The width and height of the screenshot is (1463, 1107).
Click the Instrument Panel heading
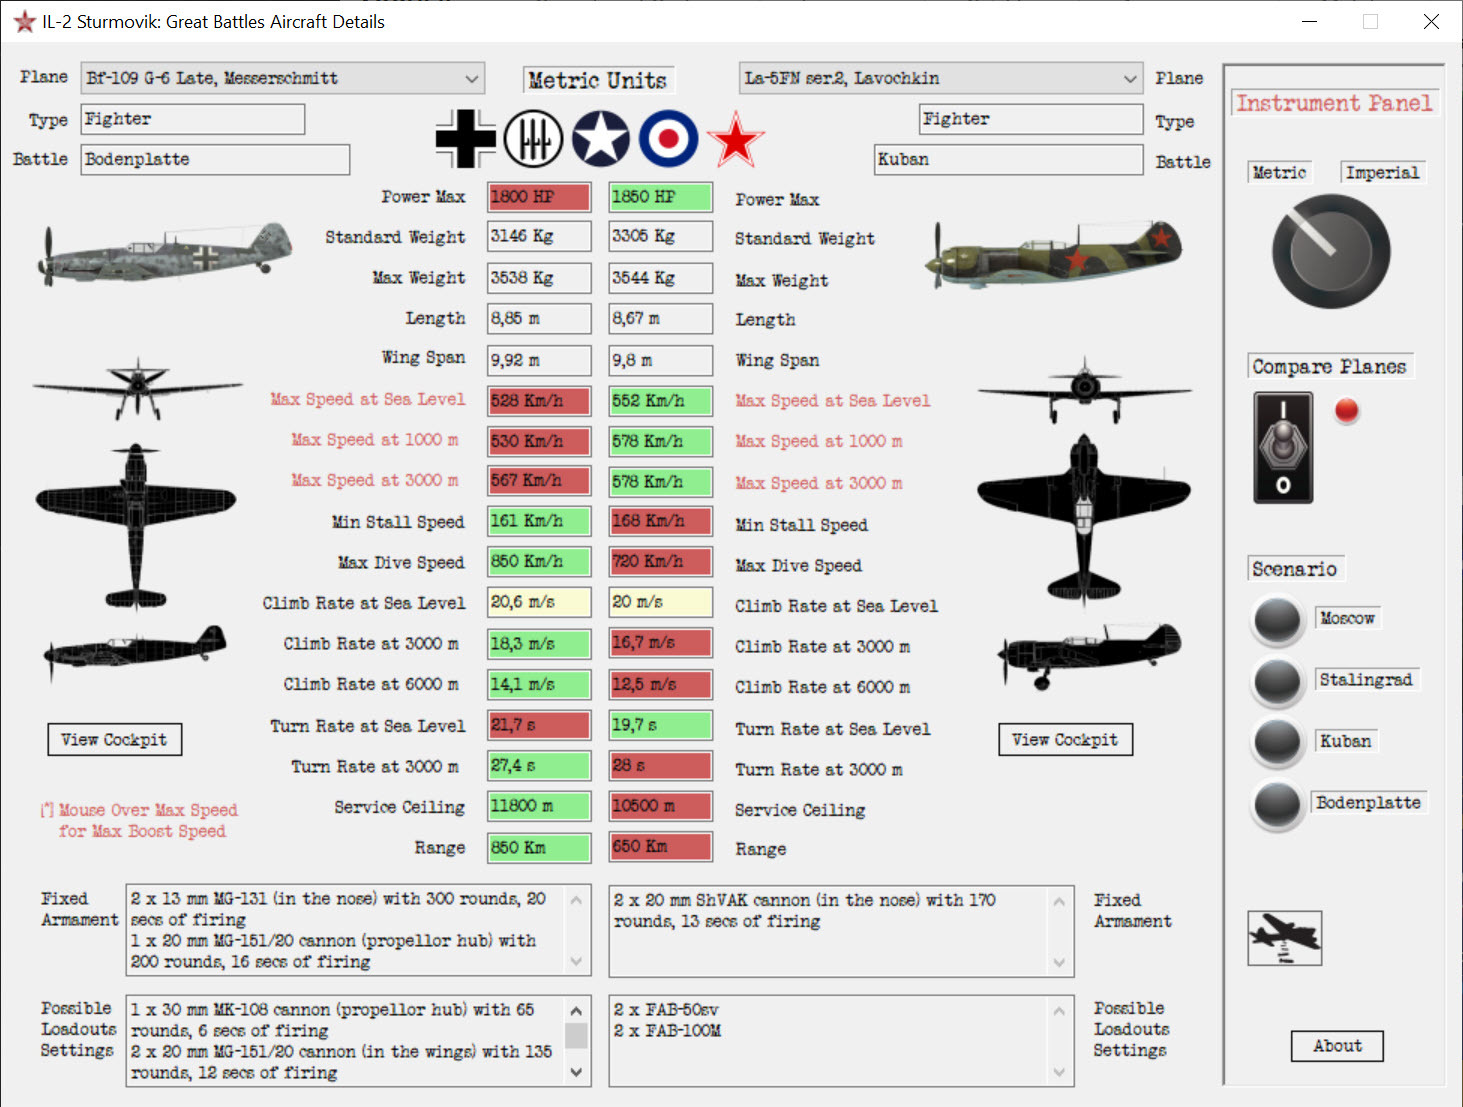(1334, 103)
